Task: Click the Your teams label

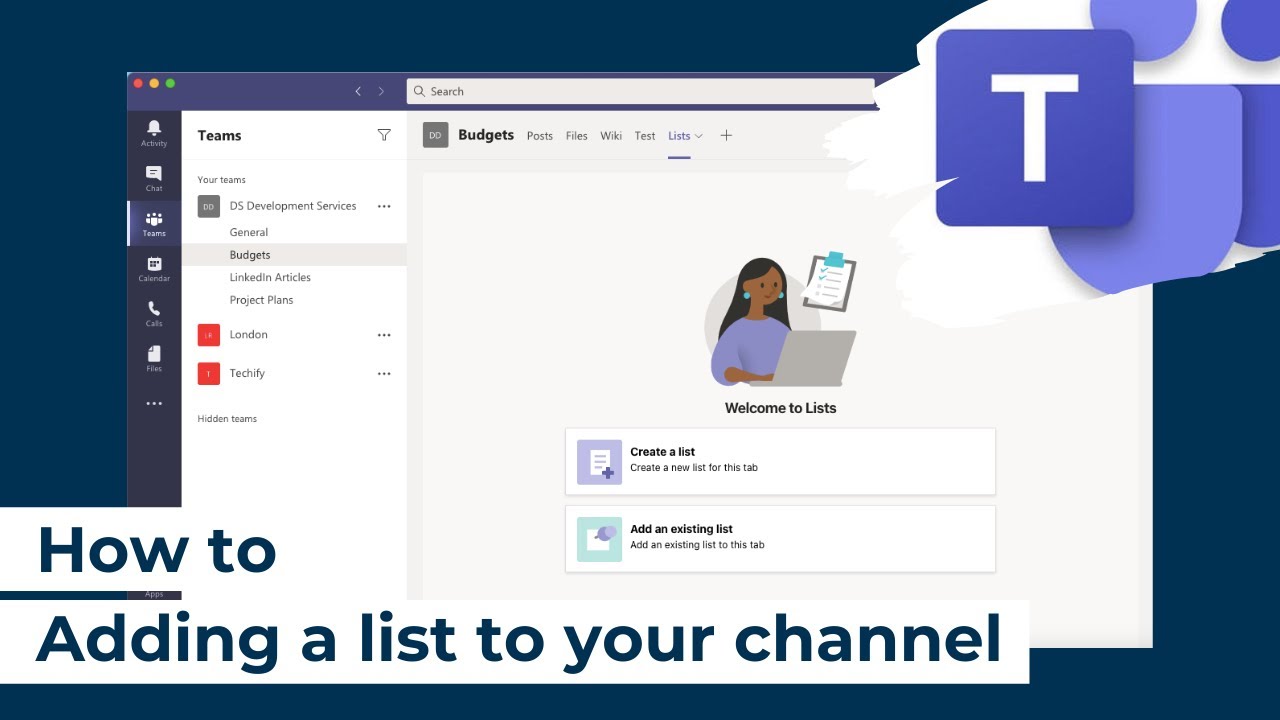Action: (221, 180)
